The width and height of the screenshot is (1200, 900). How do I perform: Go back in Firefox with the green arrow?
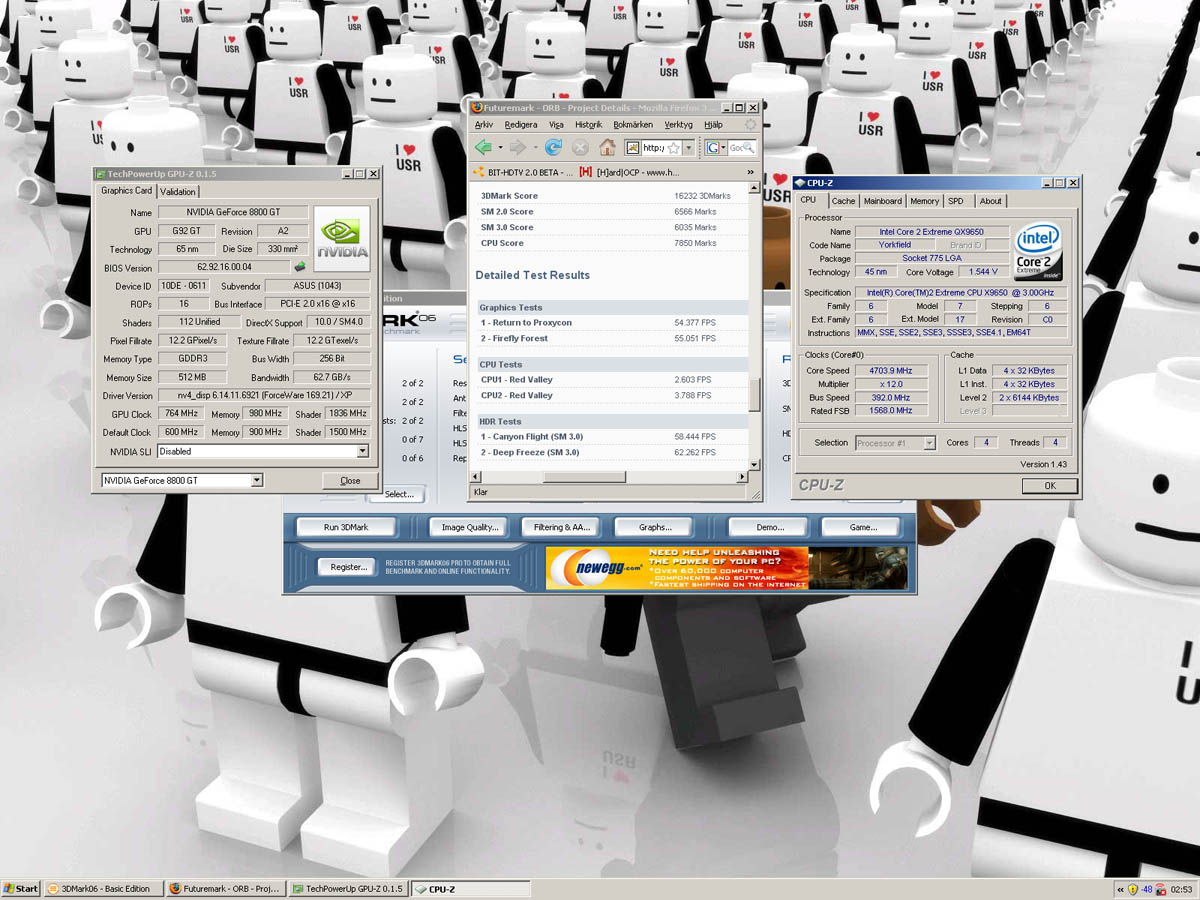(x=483, y=147)
